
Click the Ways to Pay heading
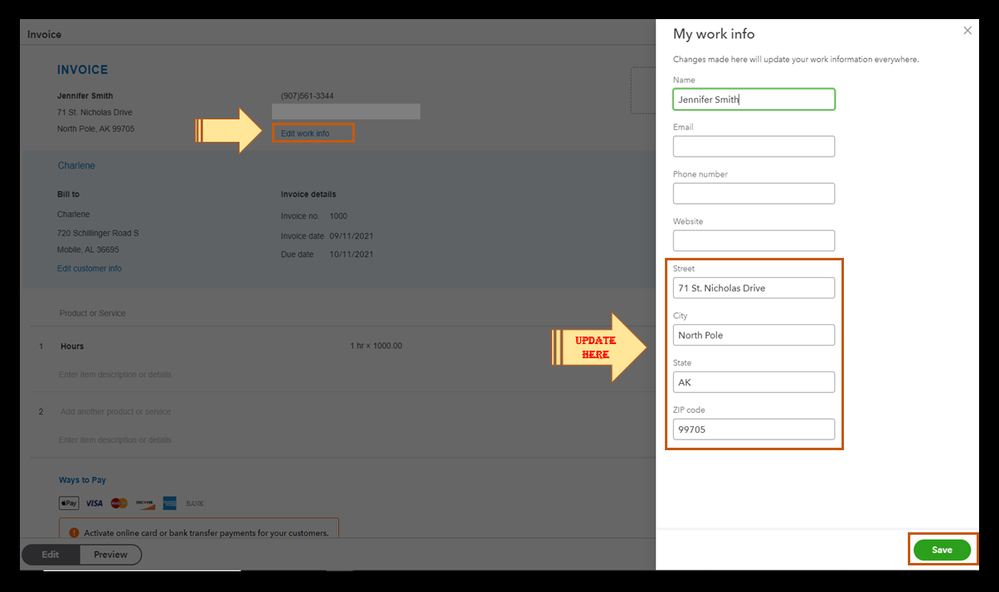click(x=82, y=480)
